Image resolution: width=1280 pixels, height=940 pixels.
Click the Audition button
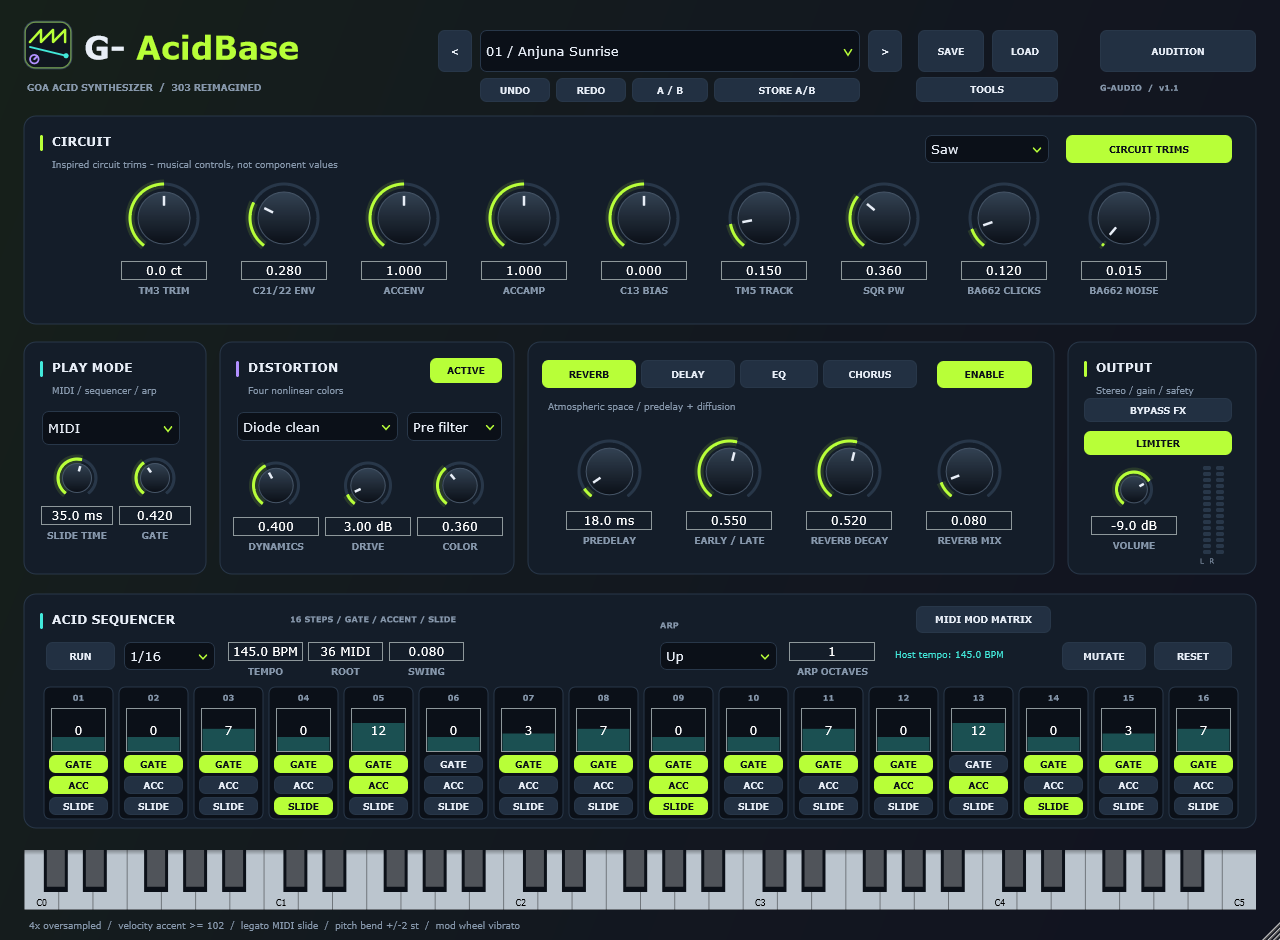tap(1178, 51)
